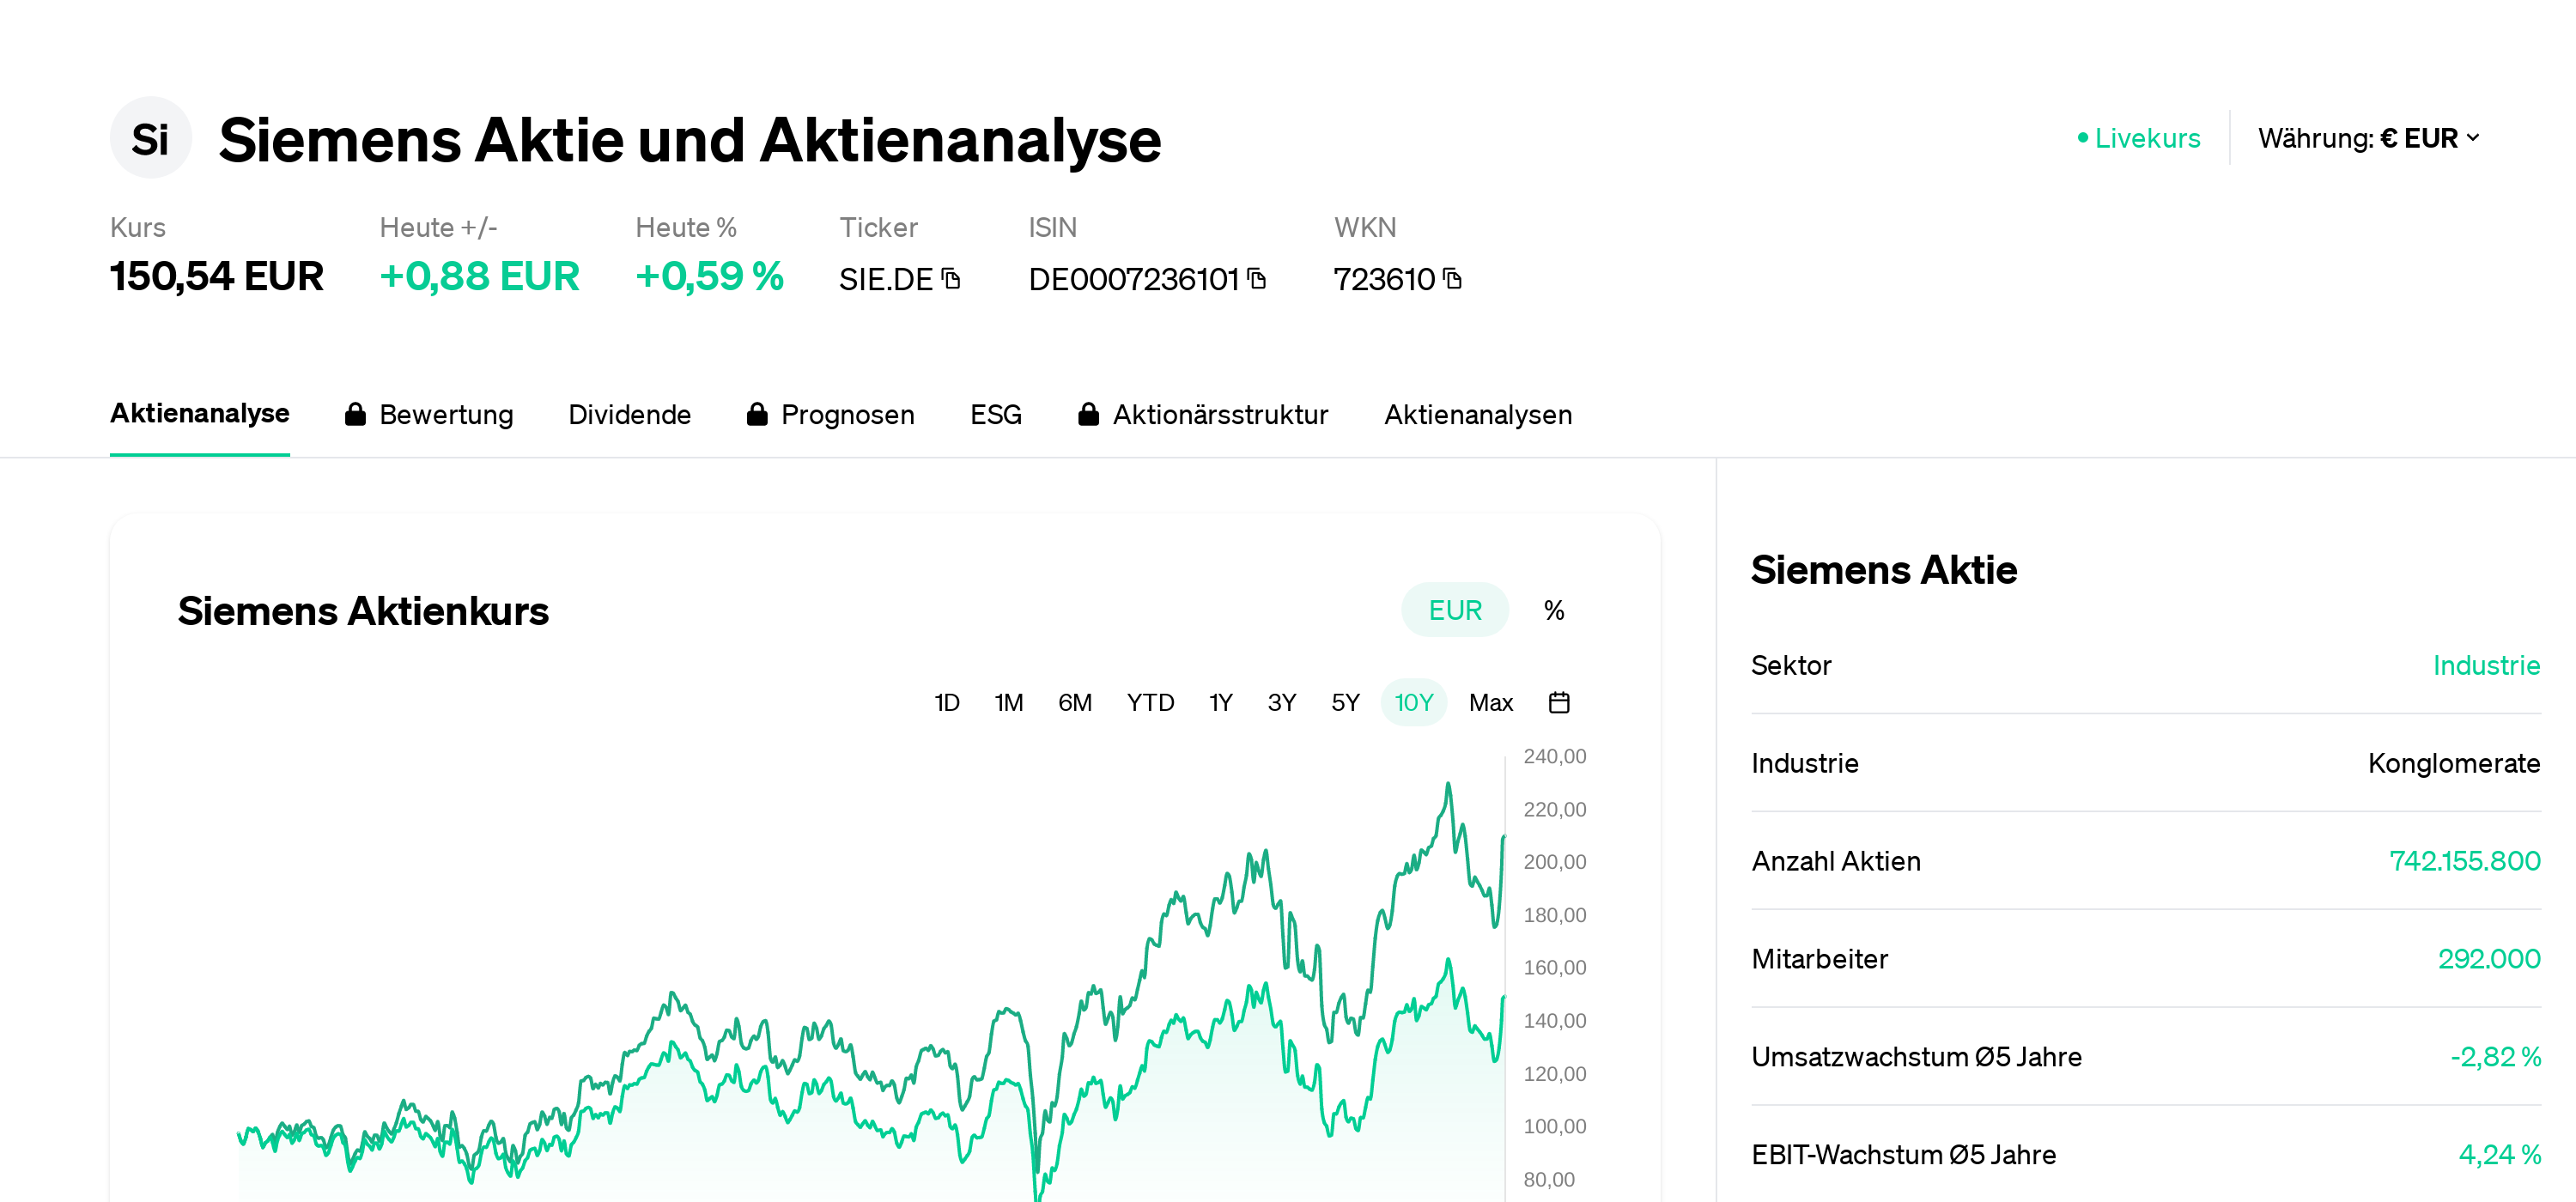
Task: Click lock icon beside Prognosen tab
Action: (x=757, y=414)
